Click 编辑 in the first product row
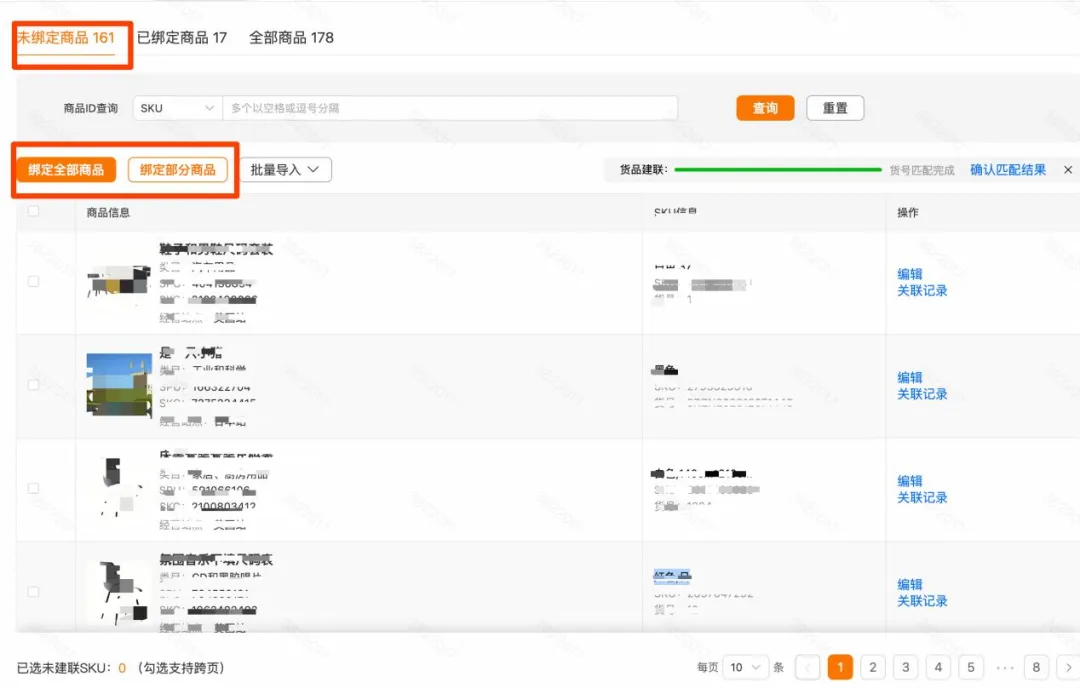Image resolution: width=1080 pixels, height=688 pixels. click(x=909, y=274)
